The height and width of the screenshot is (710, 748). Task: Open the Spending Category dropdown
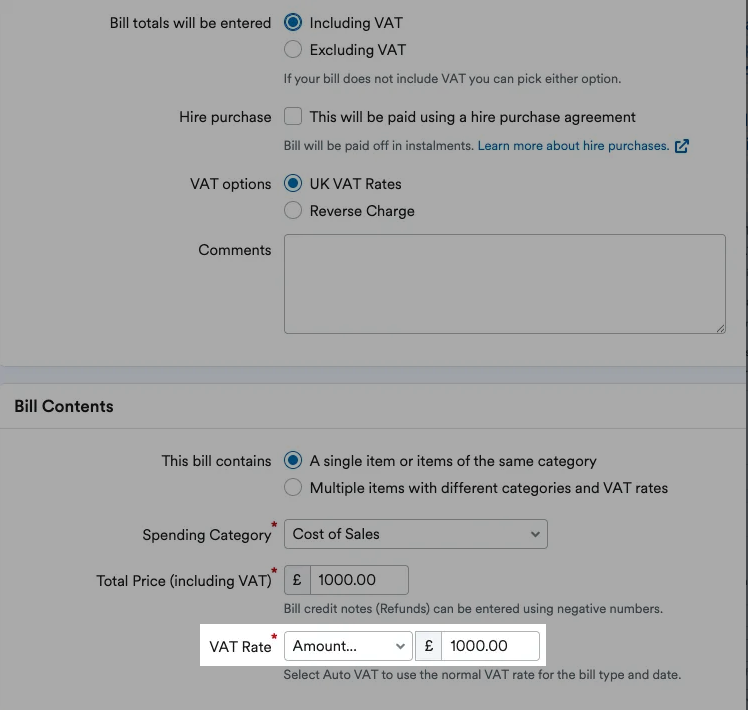[415, 534]
